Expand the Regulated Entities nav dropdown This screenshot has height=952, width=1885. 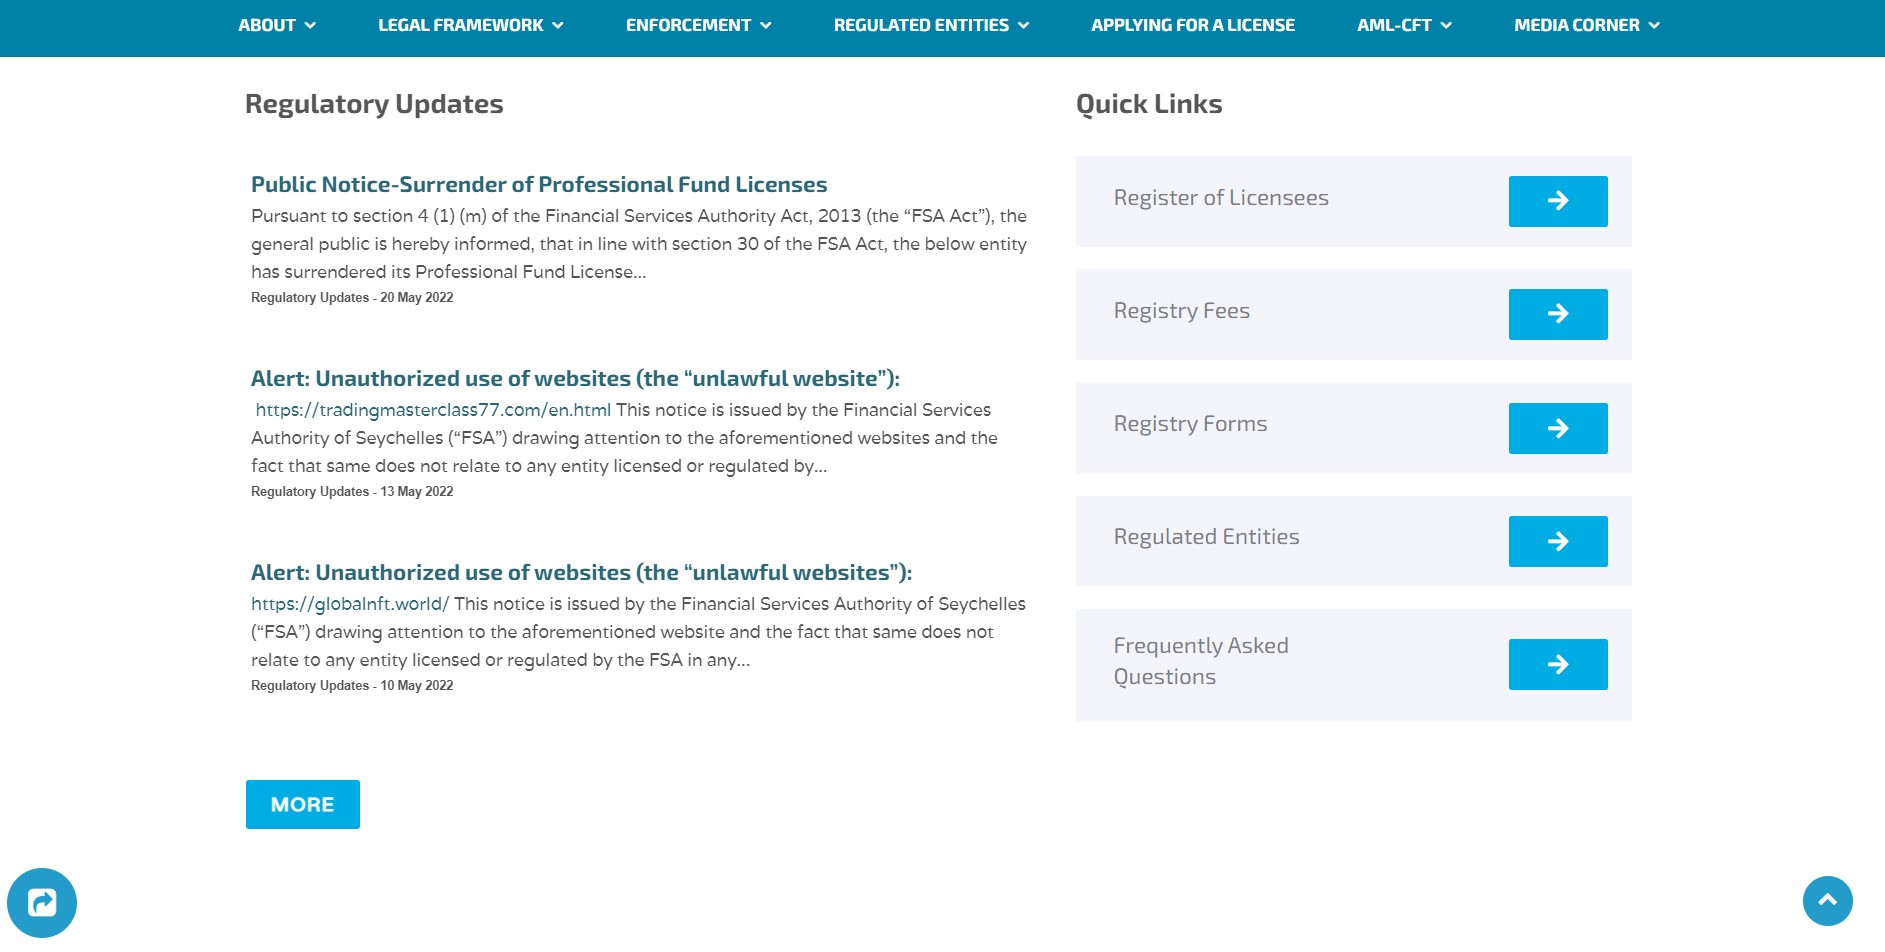[930, 25]
